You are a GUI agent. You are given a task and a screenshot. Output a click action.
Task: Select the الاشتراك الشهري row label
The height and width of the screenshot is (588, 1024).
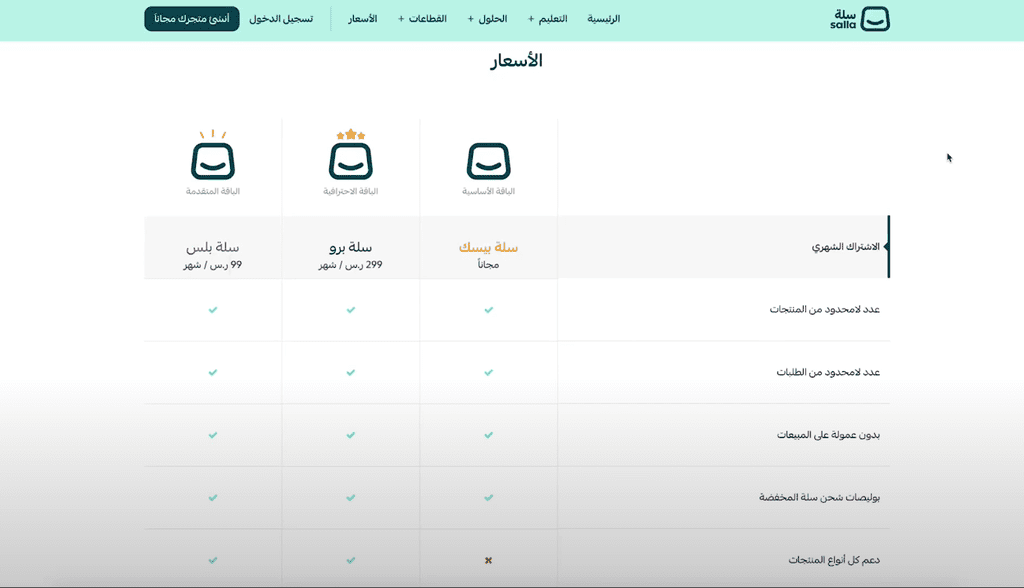[846, 247]
